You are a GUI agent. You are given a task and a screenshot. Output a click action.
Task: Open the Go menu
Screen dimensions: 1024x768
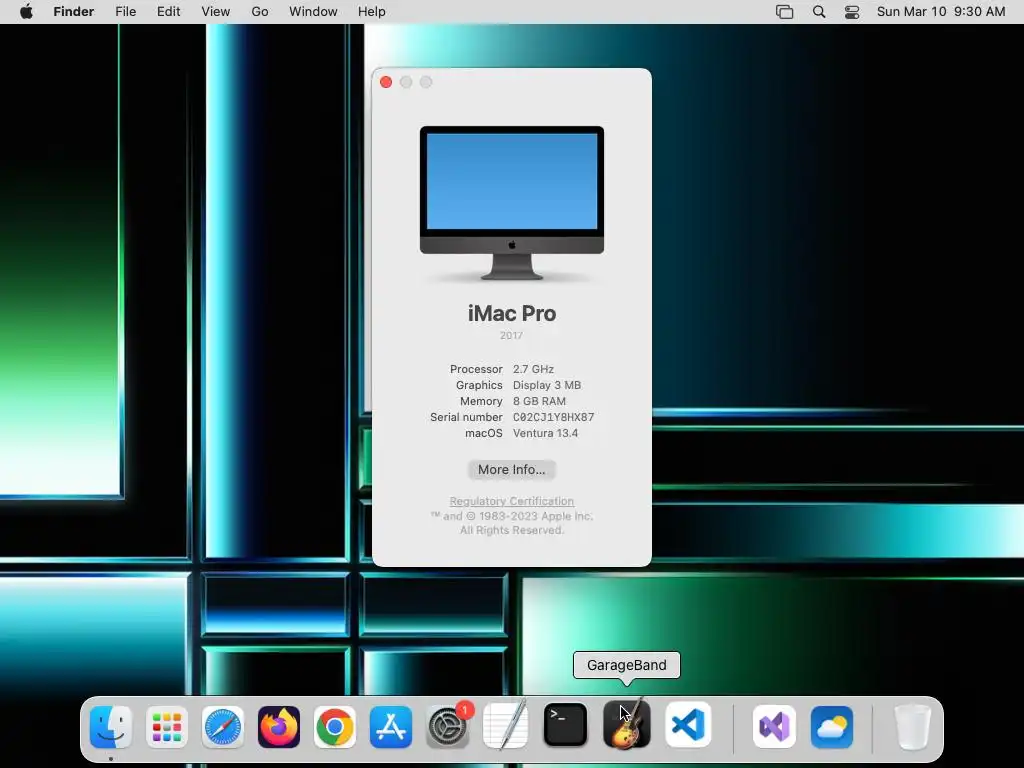point(260,12)
